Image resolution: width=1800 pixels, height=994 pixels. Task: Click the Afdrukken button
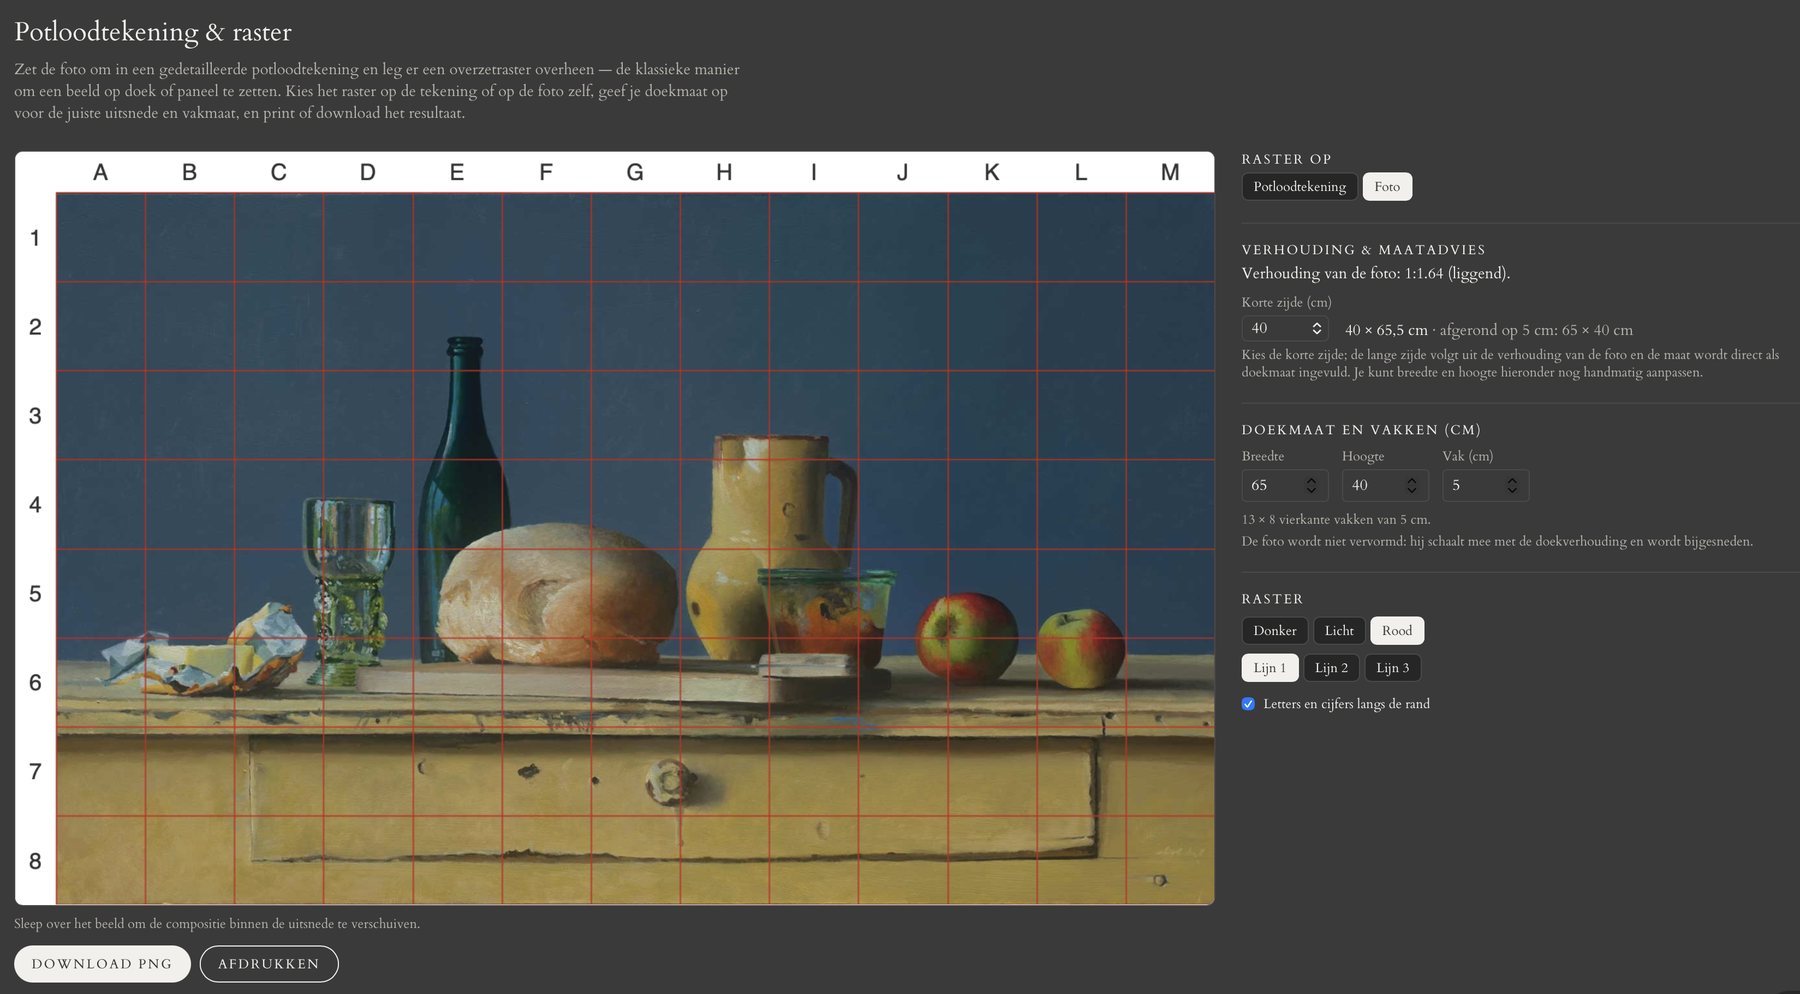click(x=269, y=964)
